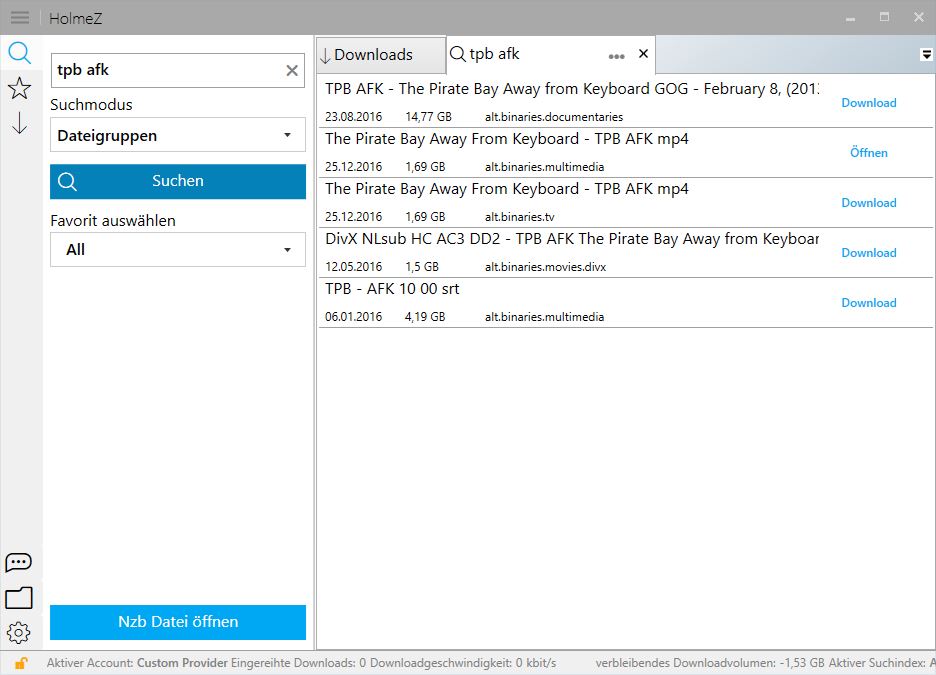Click alt.binaries.movies.divx group text
Viewport: 936px width, 675px height.
click(x=546, y=267)
